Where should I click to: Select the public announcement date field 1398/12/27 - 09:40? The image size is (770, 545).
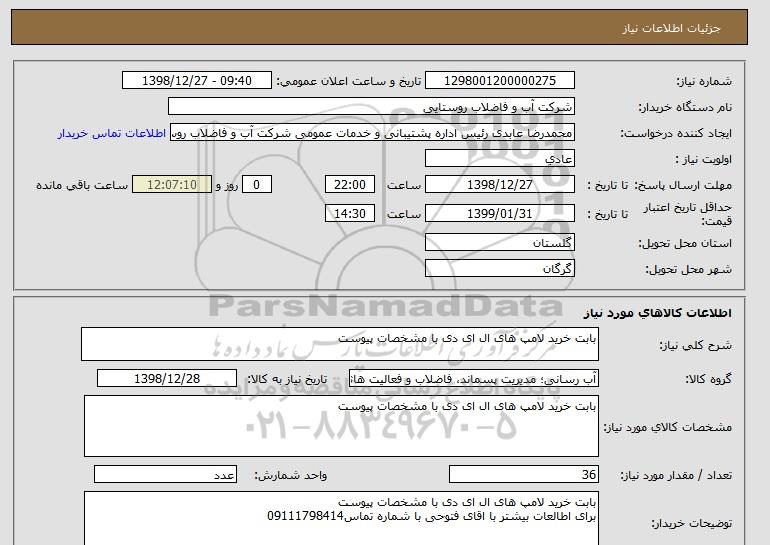(196, 81)
